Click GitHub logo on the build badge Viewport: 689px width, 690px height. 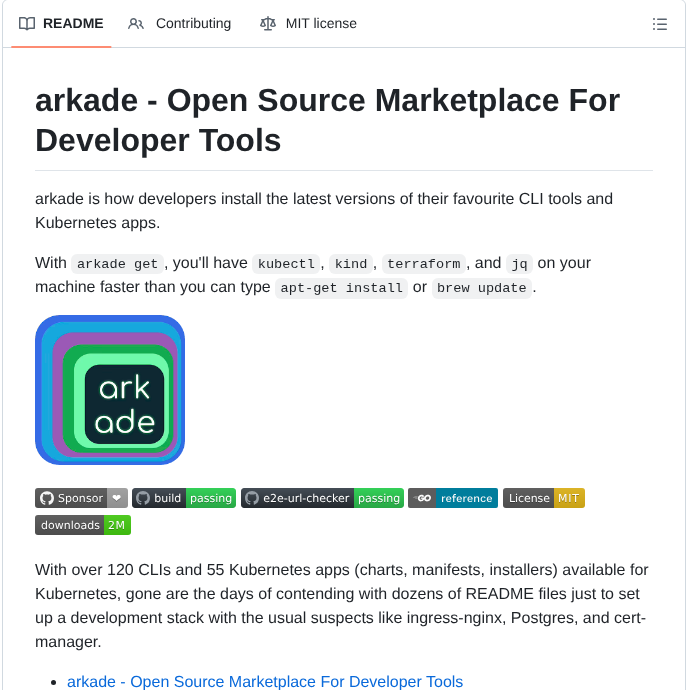point(143,498)
